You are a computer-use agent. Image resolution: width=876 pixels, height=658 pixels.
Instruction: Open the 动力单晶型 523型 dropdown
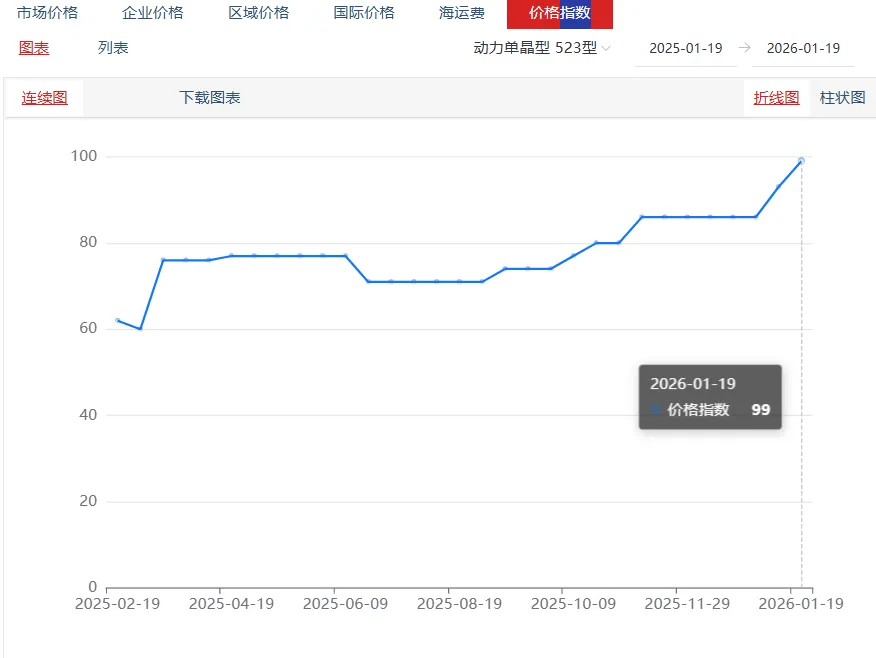pos(541,48)
